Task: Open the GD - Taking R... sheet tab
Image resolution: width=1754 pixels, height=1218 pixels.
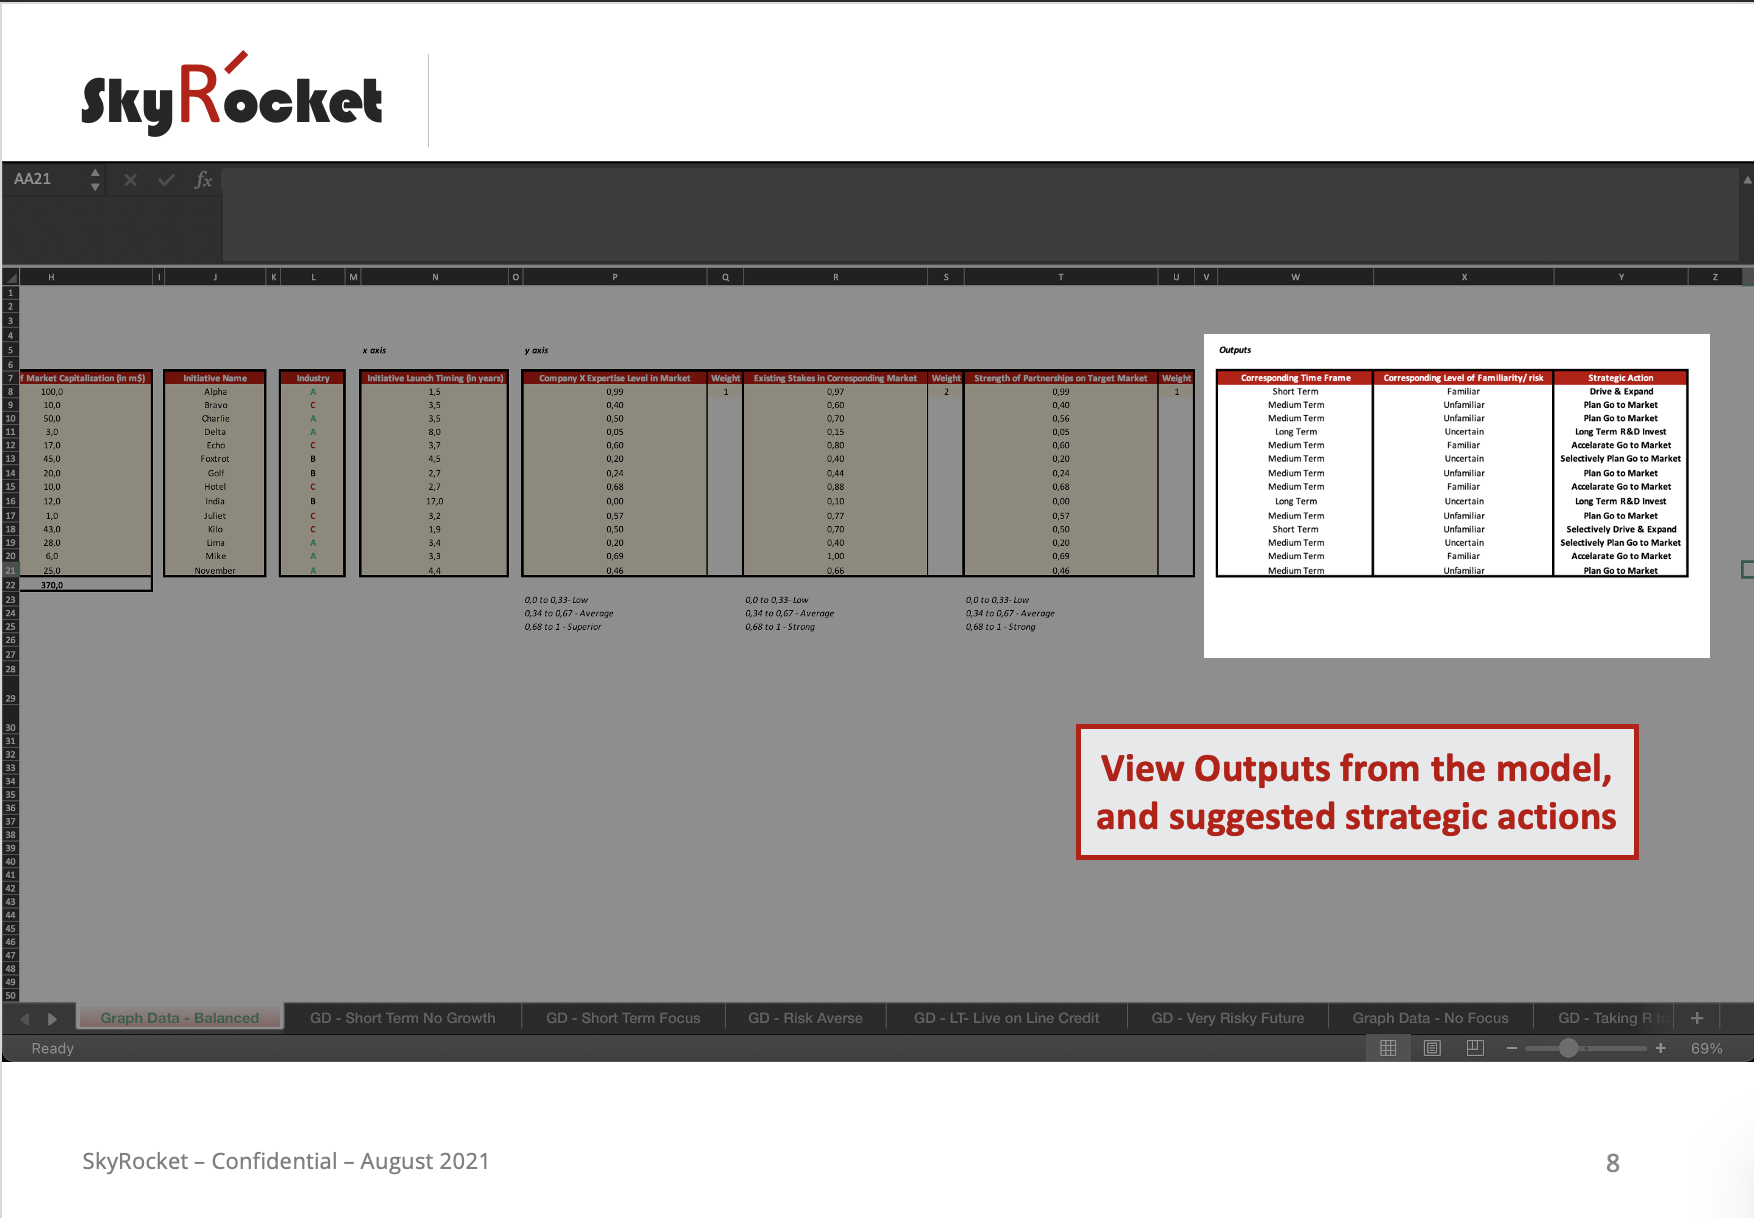Action: pyautogui.click(x=1605, y=1018)
